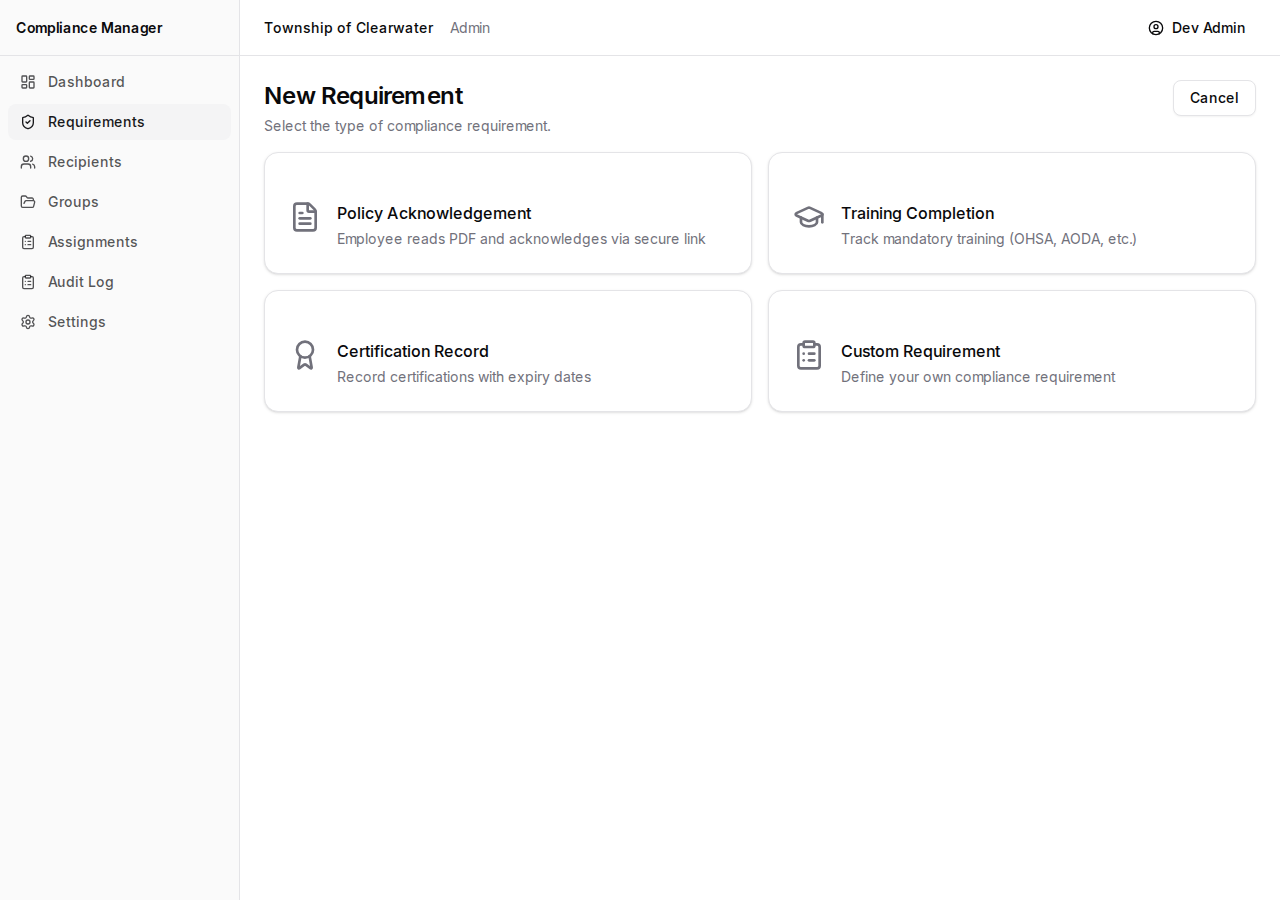
Task: Click 'Select the type of compliance requirement' subtitle
Action: 407,126
